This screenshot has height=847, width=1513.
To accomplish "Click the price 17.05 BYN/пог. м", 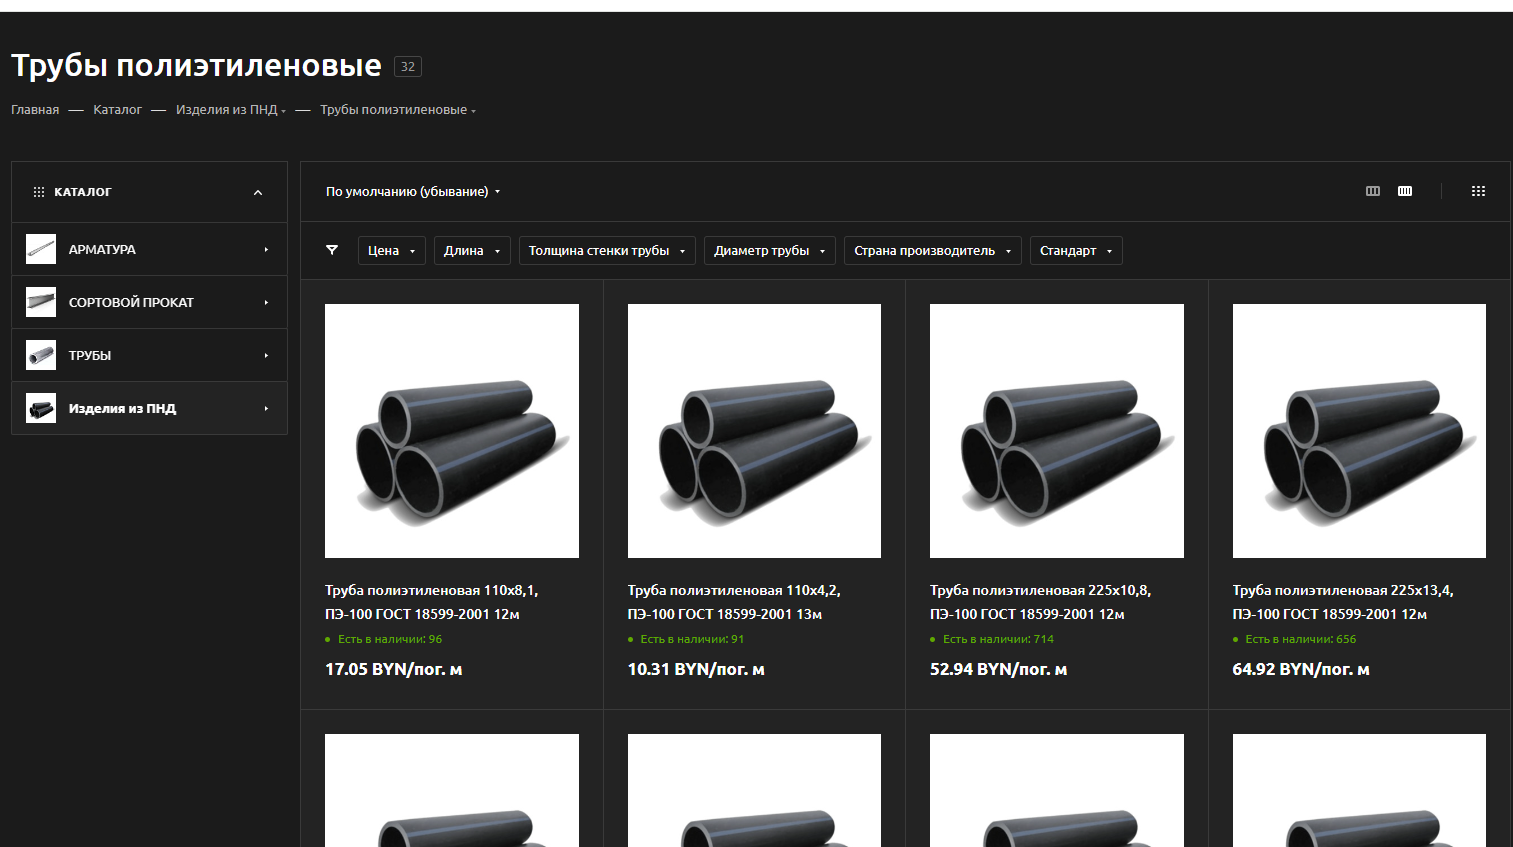I will pyautogui.click(x=394, y=669).
